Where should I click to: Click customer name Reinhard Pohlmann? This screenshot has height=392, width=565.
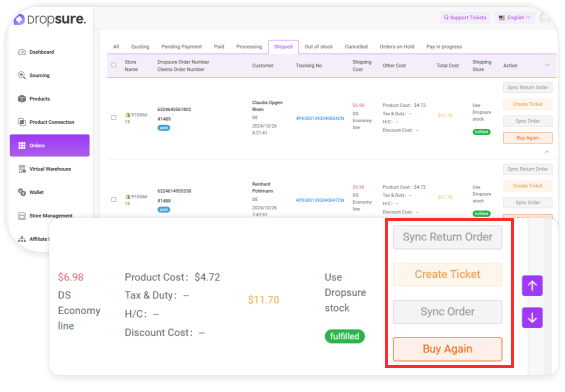coord(262,187)
